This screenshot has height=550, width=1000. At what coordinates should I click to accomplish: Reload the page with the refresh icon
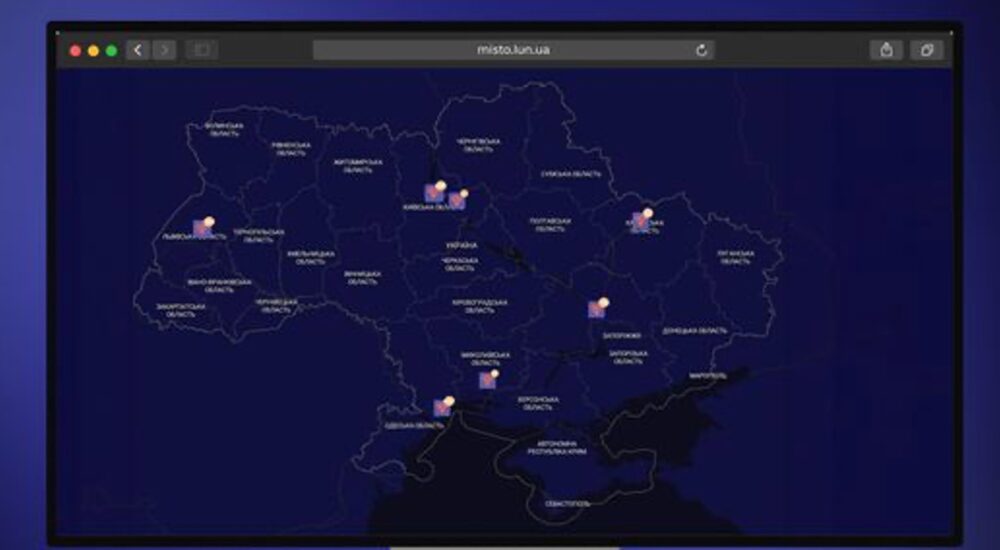click(x=702, y=50)
